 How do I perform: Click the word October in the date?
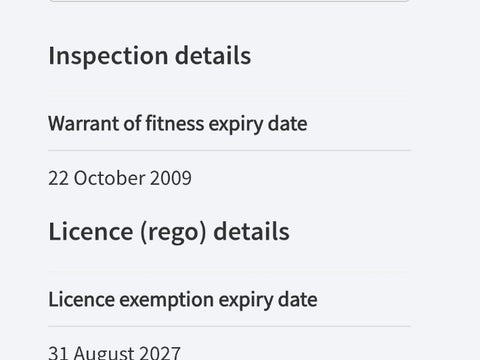tap(109, 178)
